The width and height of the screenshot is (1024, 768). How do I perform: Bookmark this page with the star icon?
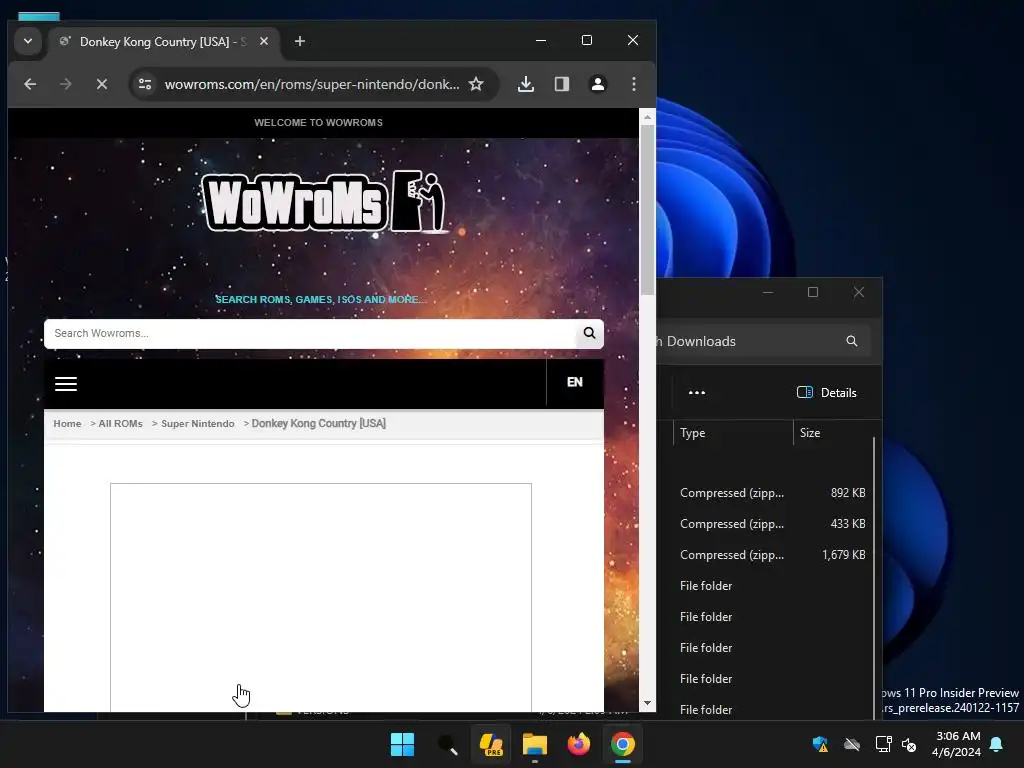[476, 84]
